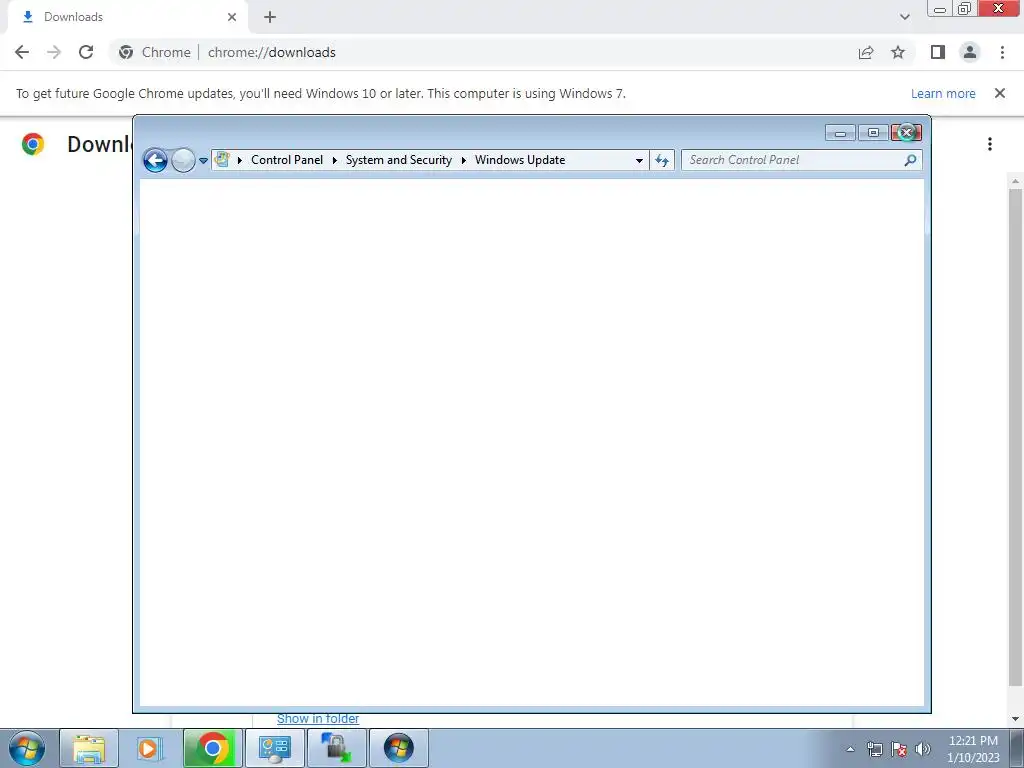The height and width of the screenshot is (768, 1024).
Task: Open the taskbar clock and date
Action: (973, 749)
